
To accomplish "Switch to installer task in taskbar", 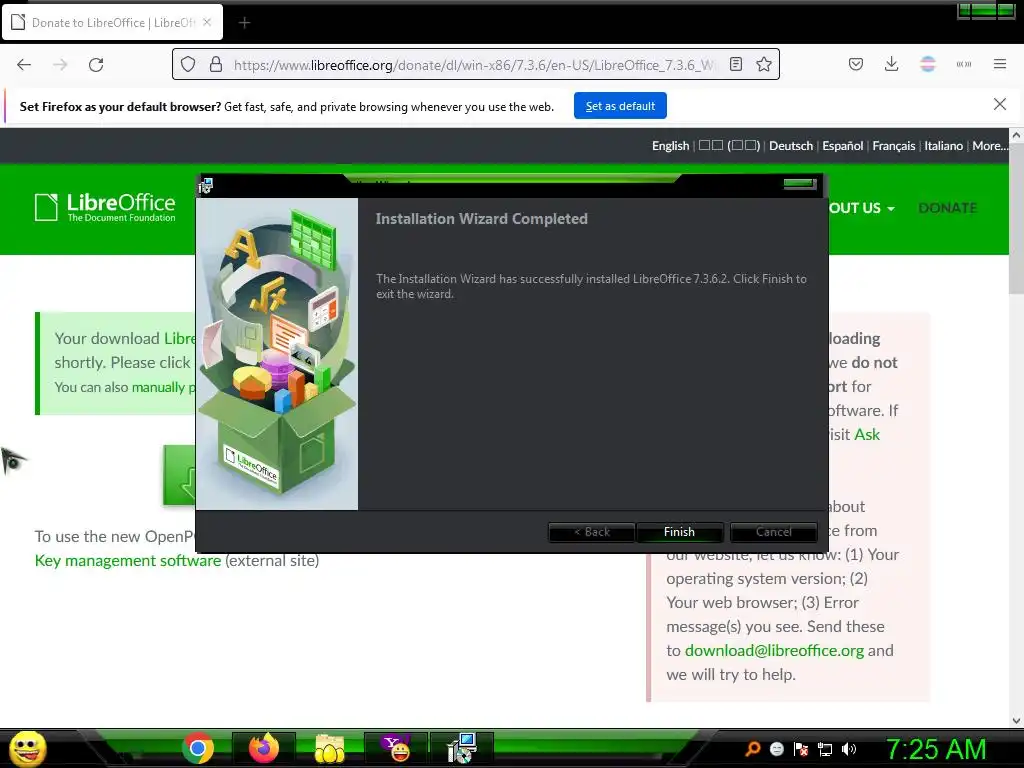I will point(462,748).
